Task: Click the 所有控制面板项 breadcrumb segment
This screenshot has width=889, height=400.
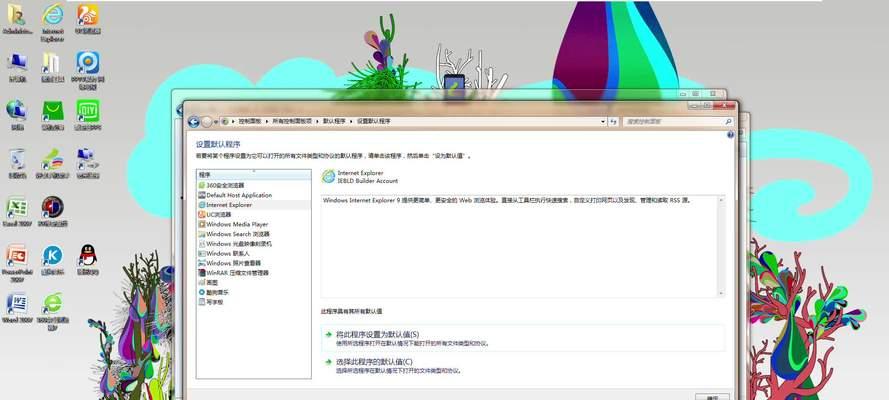Action: click(x=292, y=121)
